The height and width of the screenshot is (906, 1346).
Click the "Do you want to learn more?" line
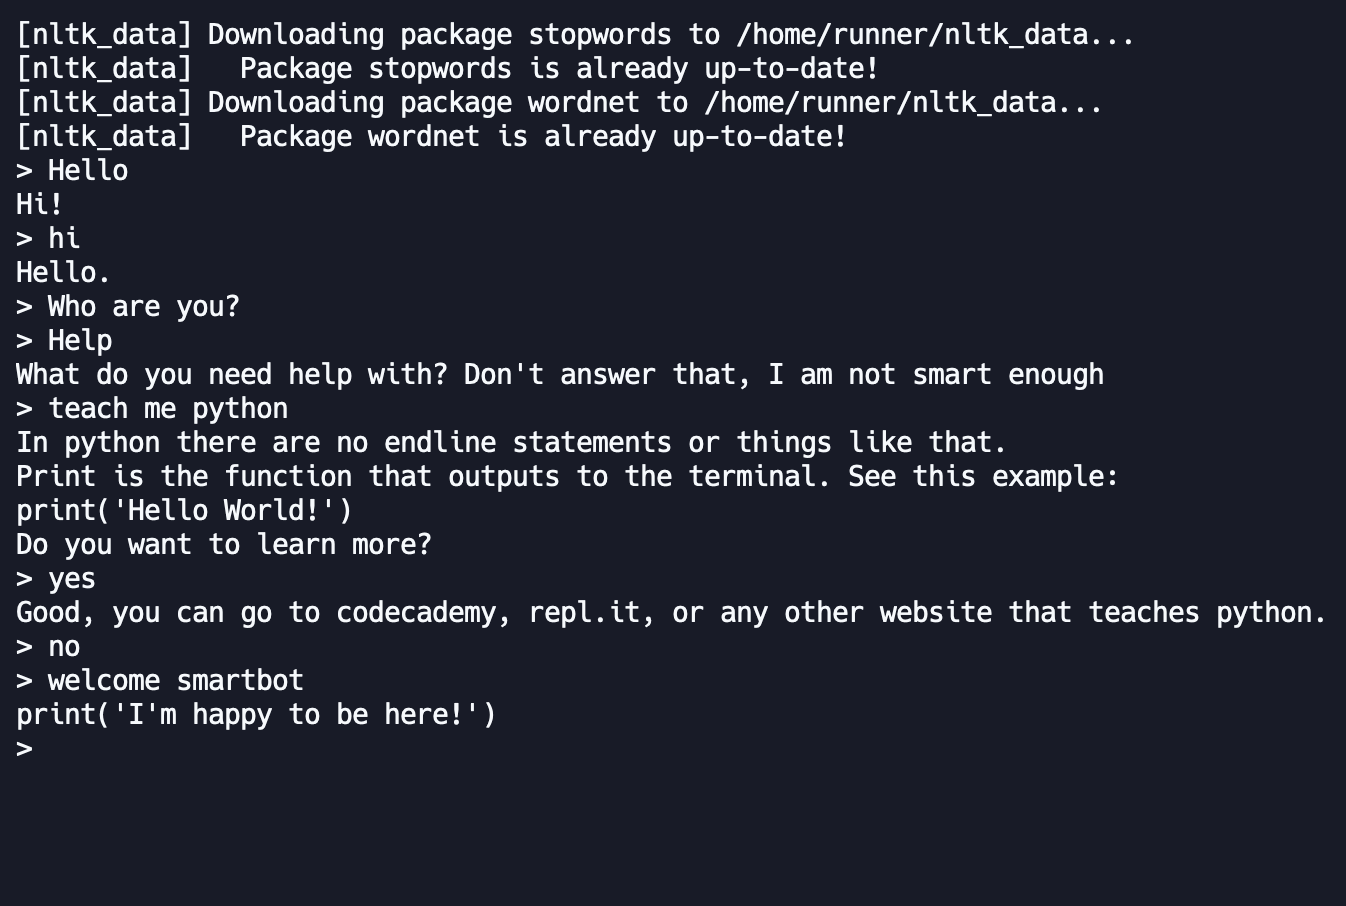(224, 545)
